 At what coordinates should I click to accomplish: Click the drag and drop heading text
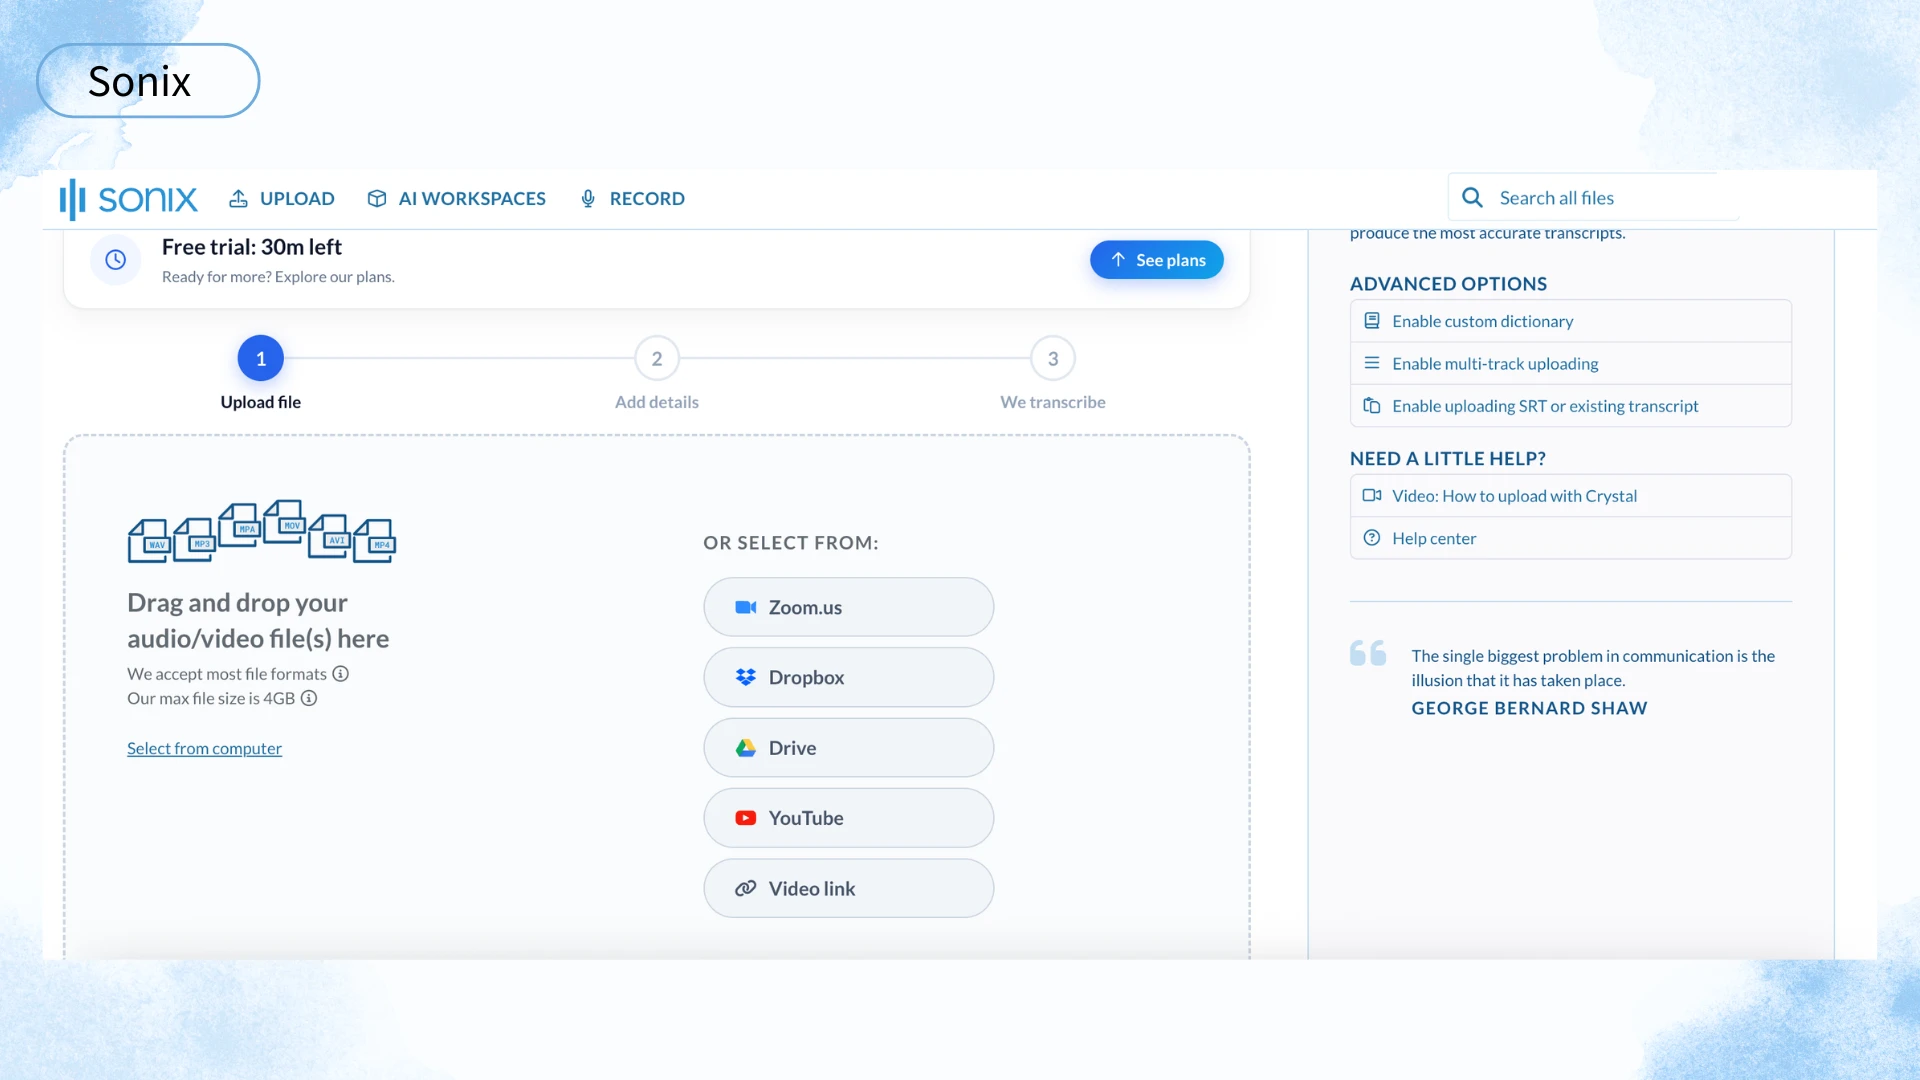pos(258,620)
